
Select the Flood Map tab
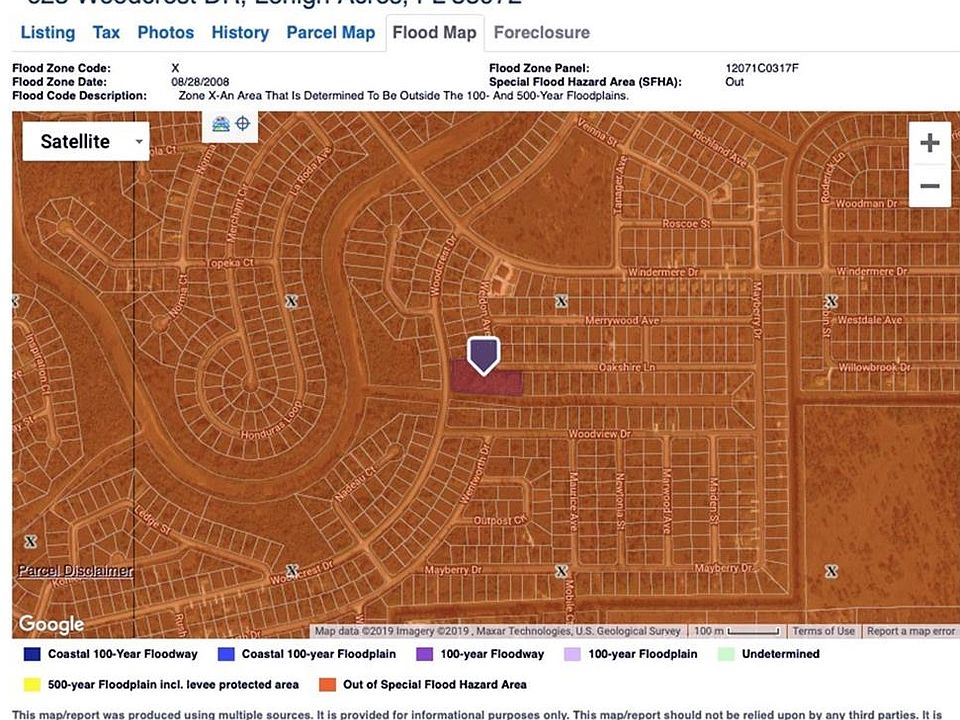(434, 32)
